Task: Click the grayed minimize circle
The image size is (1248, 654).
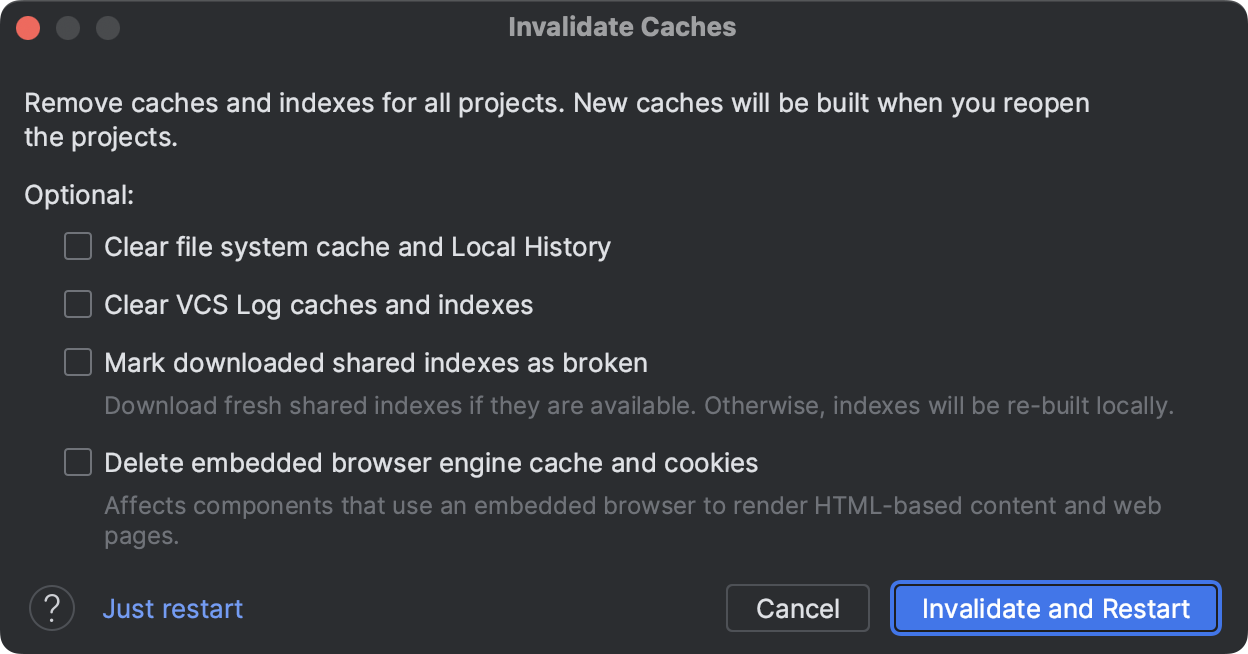Action: click(x=67, y=27)
